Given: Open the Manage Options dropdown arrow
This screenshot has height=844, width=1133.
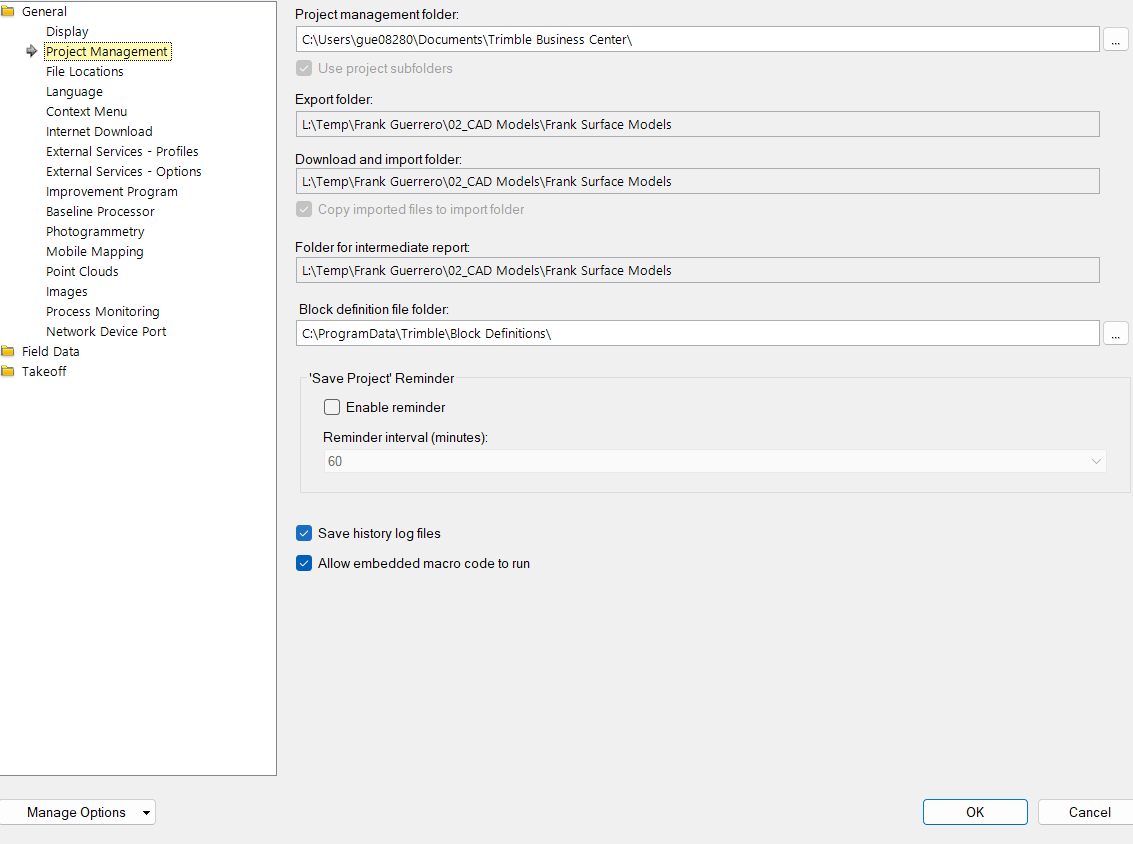Looking at the screenshot, I should pyautogui.click(x=147, y=813).
